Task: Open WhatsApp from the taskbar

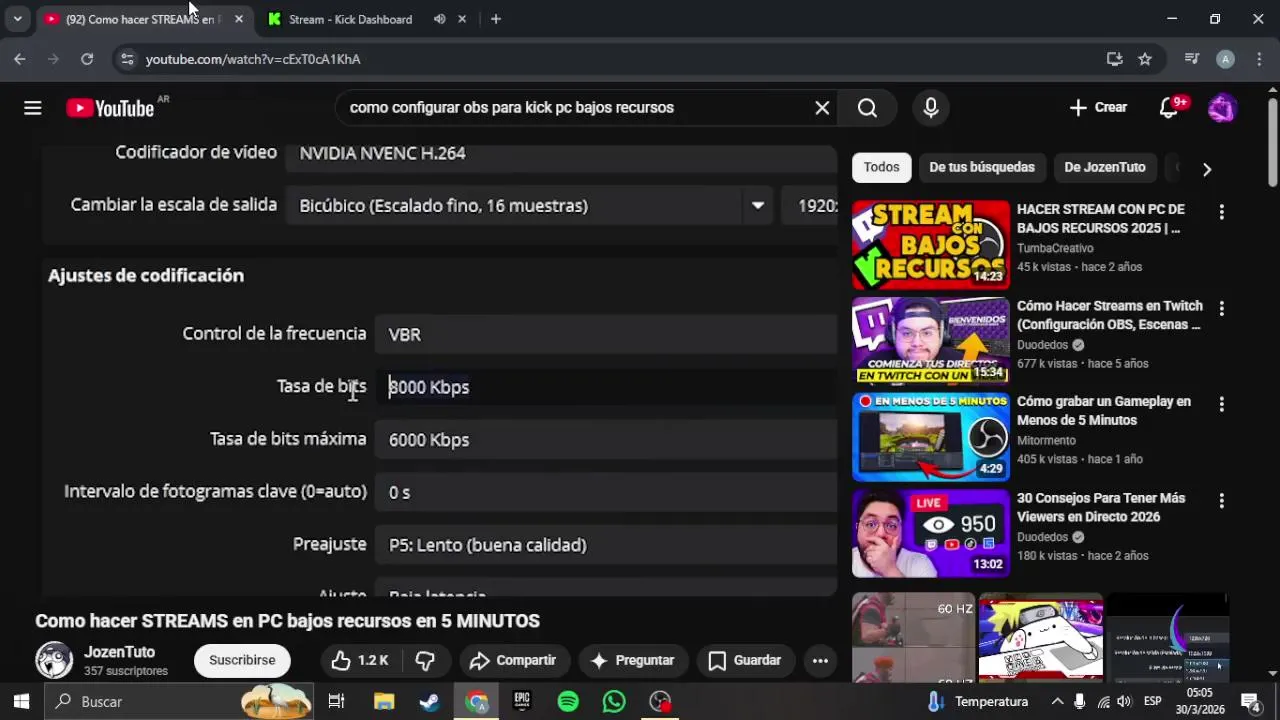Action: pyautogui.click(x=614, y=701)
